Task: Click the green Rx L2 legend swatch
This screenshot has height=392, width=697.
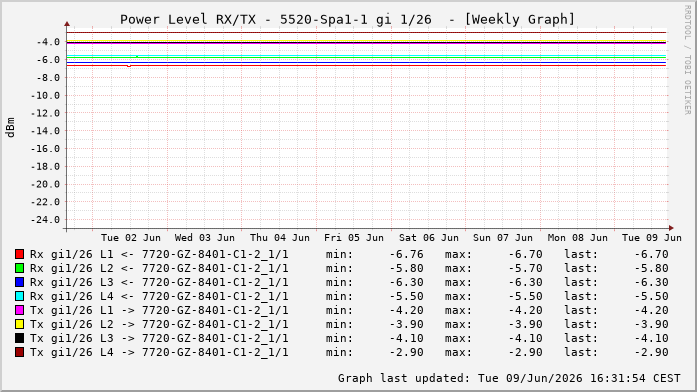Action: 19,268
